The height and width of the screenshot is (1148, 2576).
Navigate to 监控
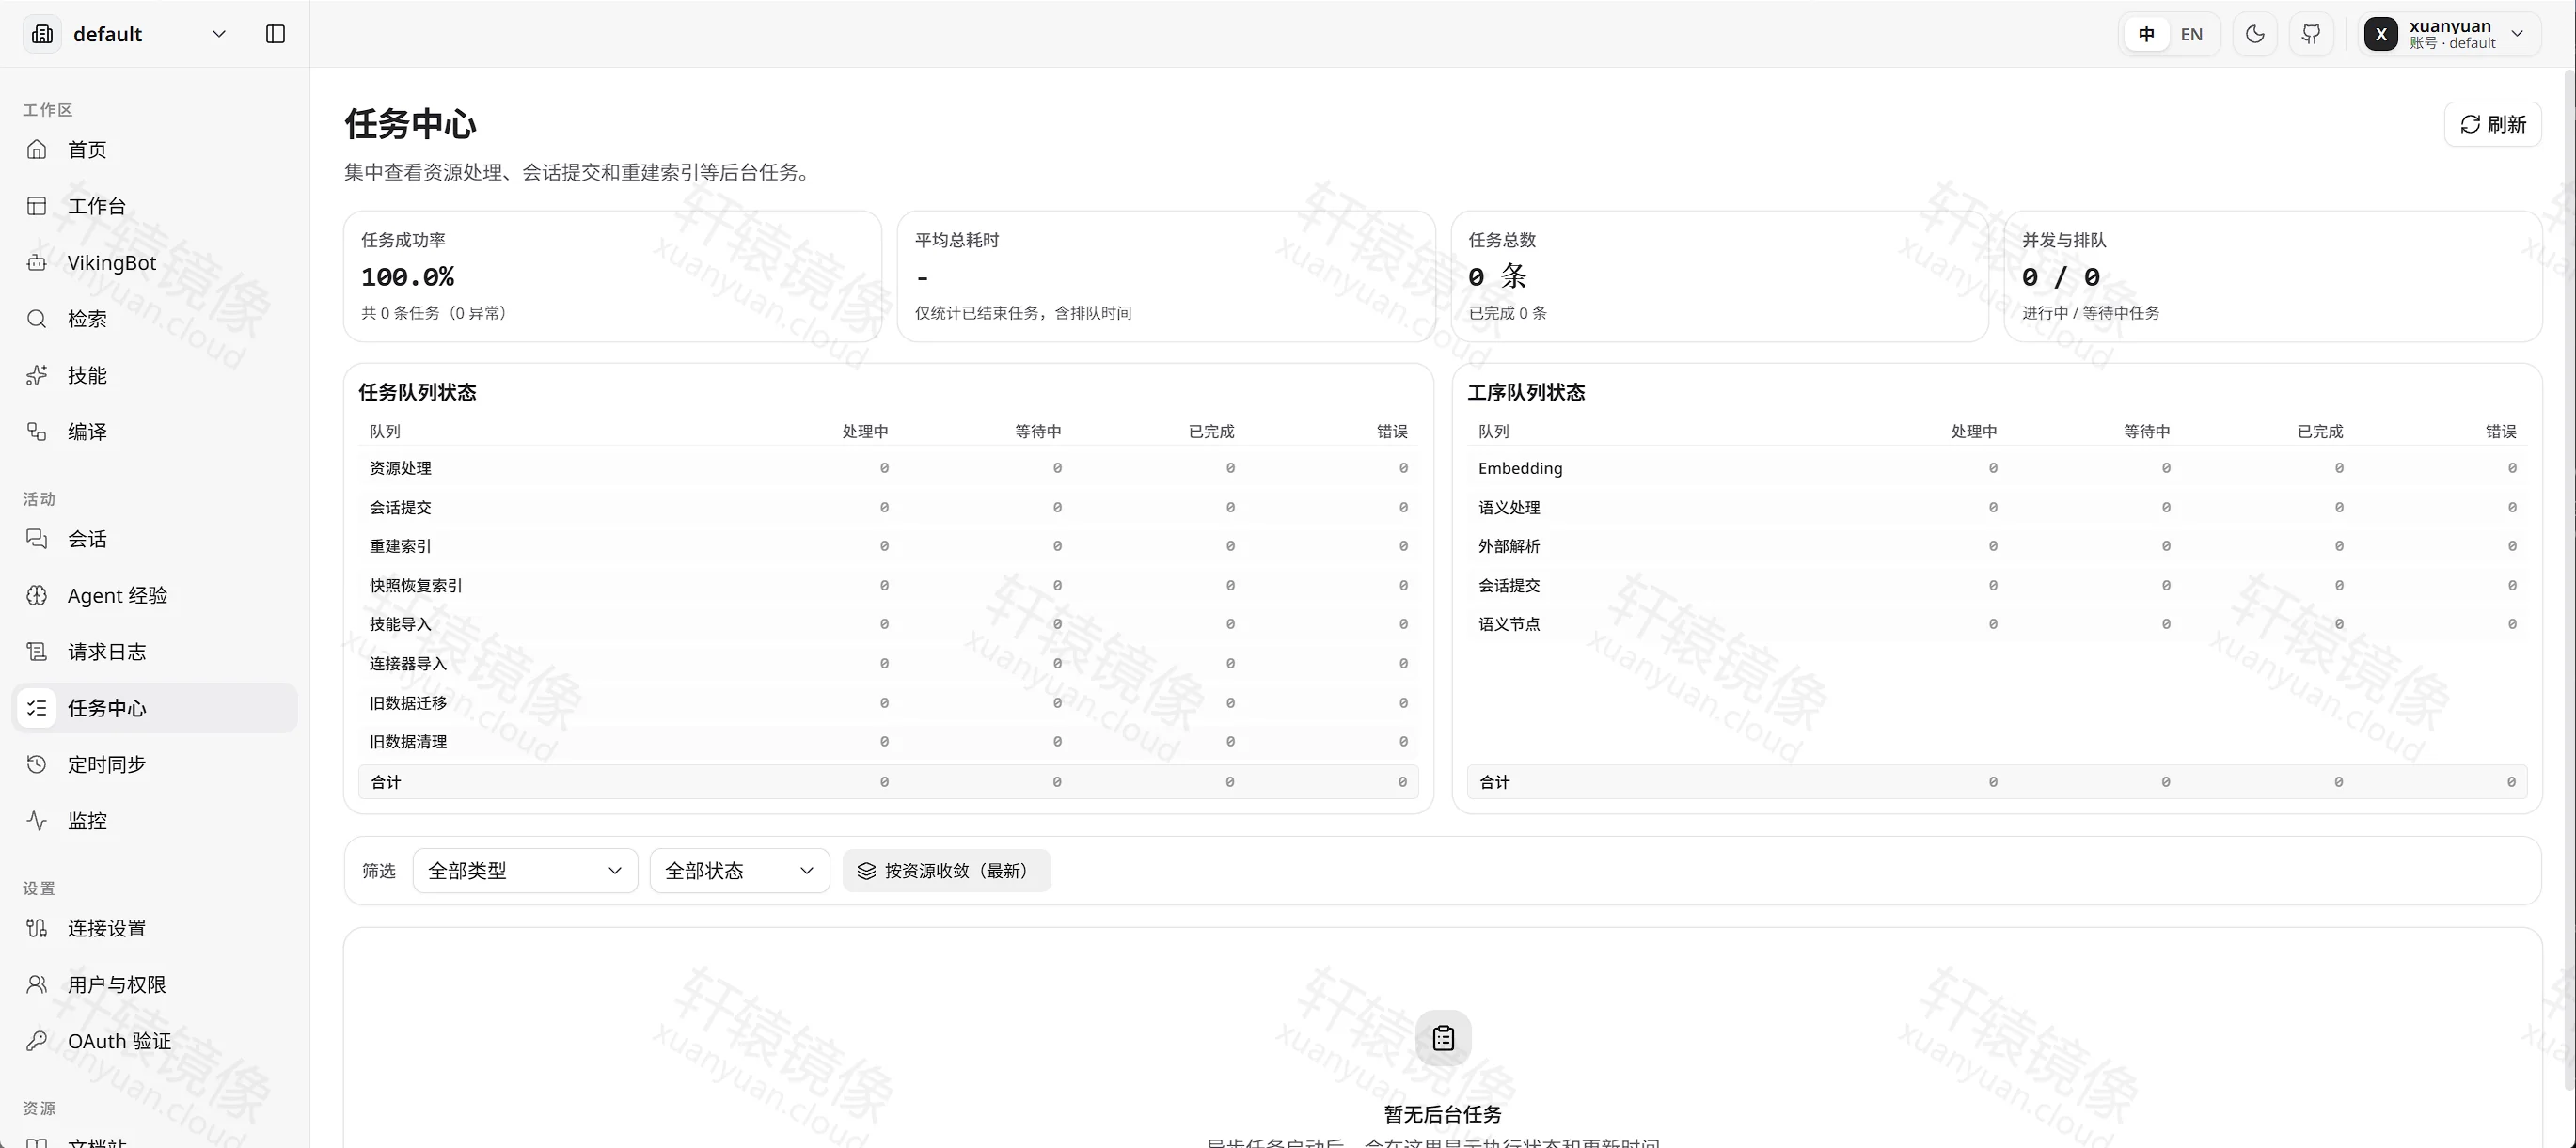pyautogui.click(x=155, y=821)
